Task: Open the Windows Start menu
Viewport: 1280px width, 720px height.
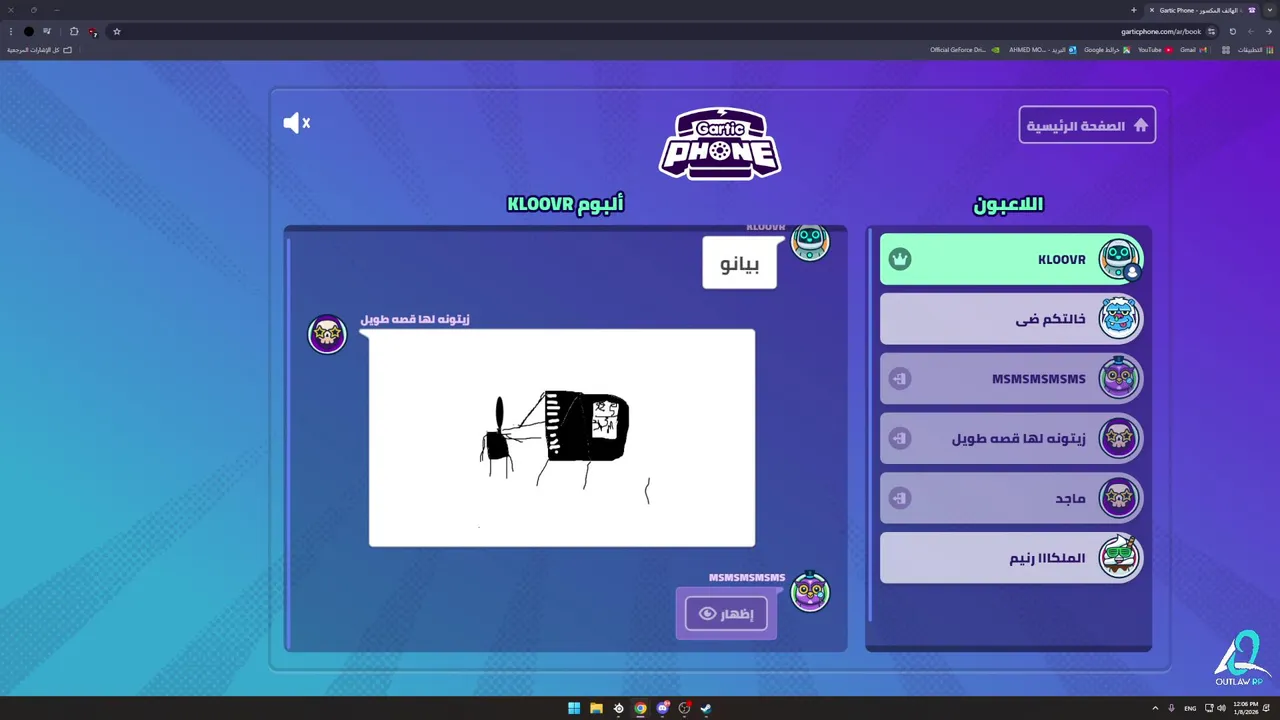Action: [x=574, y=708]
